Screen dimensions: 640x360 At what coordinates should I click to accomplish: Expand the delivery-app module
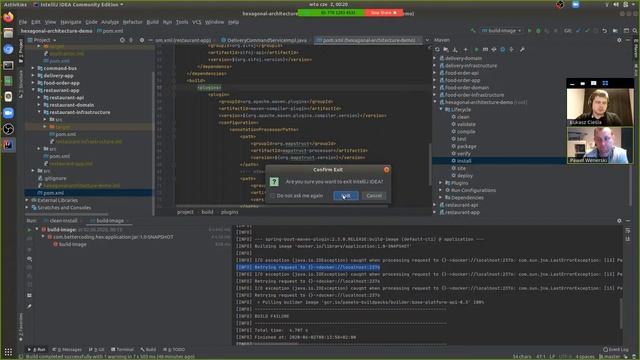pyautogui.click(x=33, y=76)
